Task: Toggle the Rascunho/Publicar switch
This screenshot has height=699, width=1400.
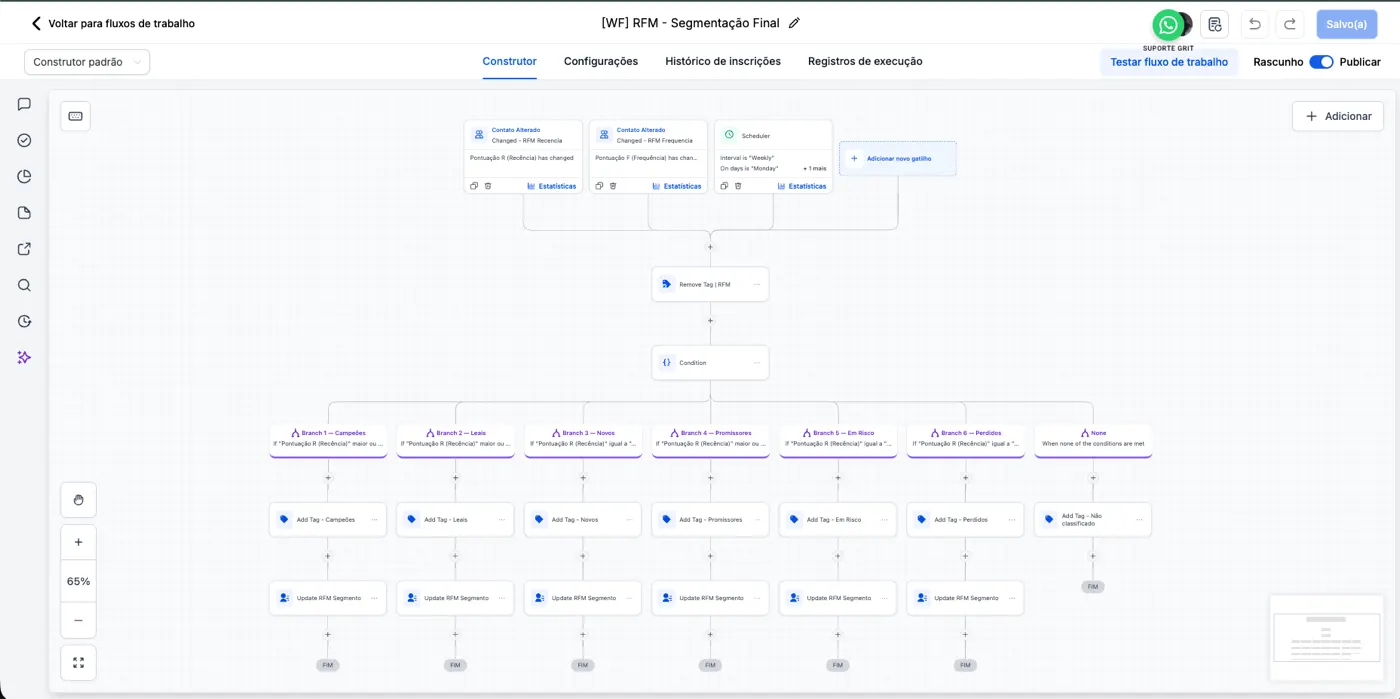Action: pyautogui.click(x=1321, y=62)
